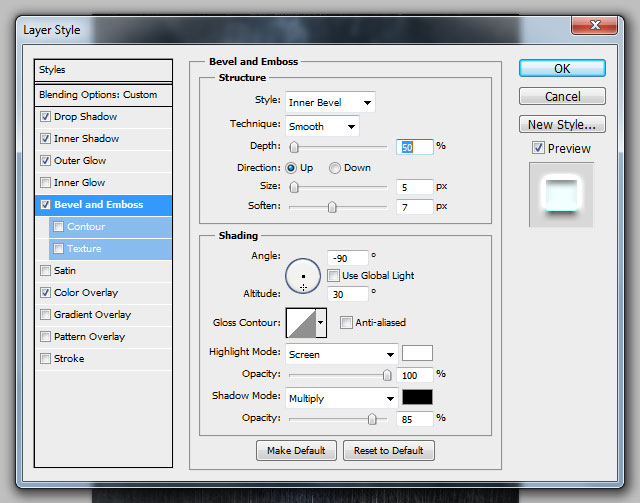Open the Contour sub-settings row
Image resolution: width=640 pixels, height=503 pixels.
point(110,227)
